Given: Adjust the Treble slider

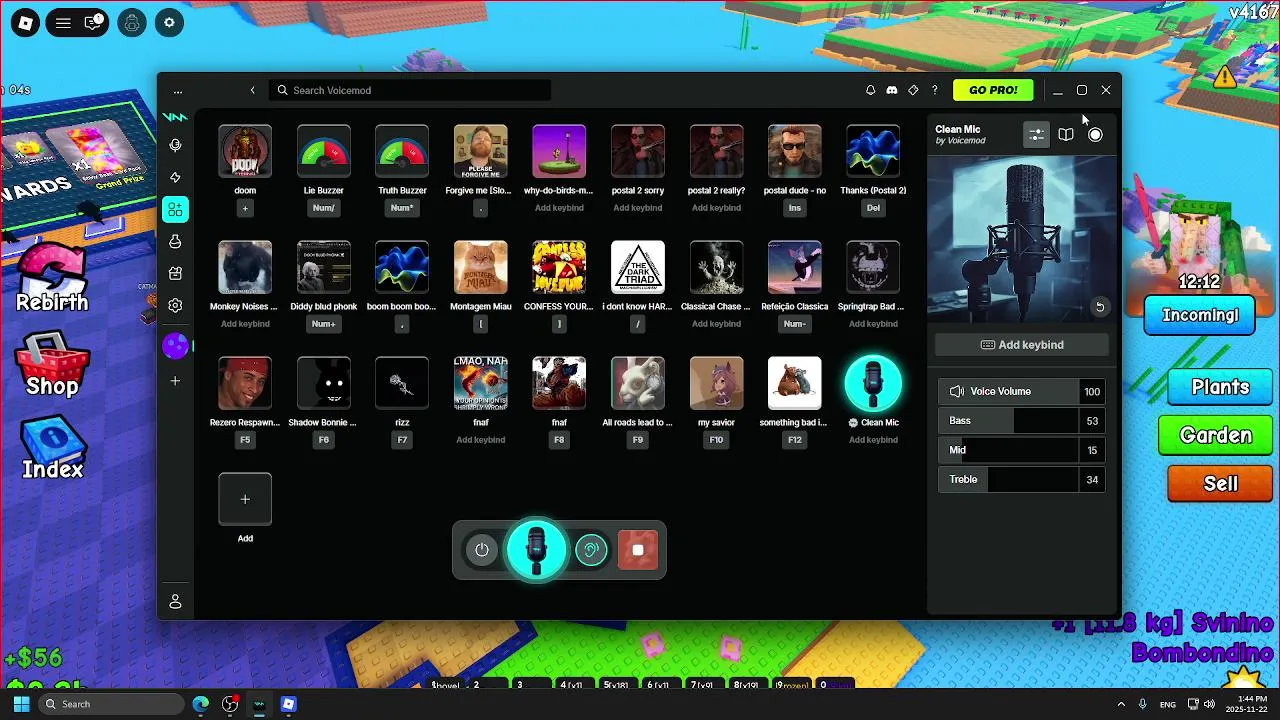Looking at the screenshot, I should (1021, 479).
